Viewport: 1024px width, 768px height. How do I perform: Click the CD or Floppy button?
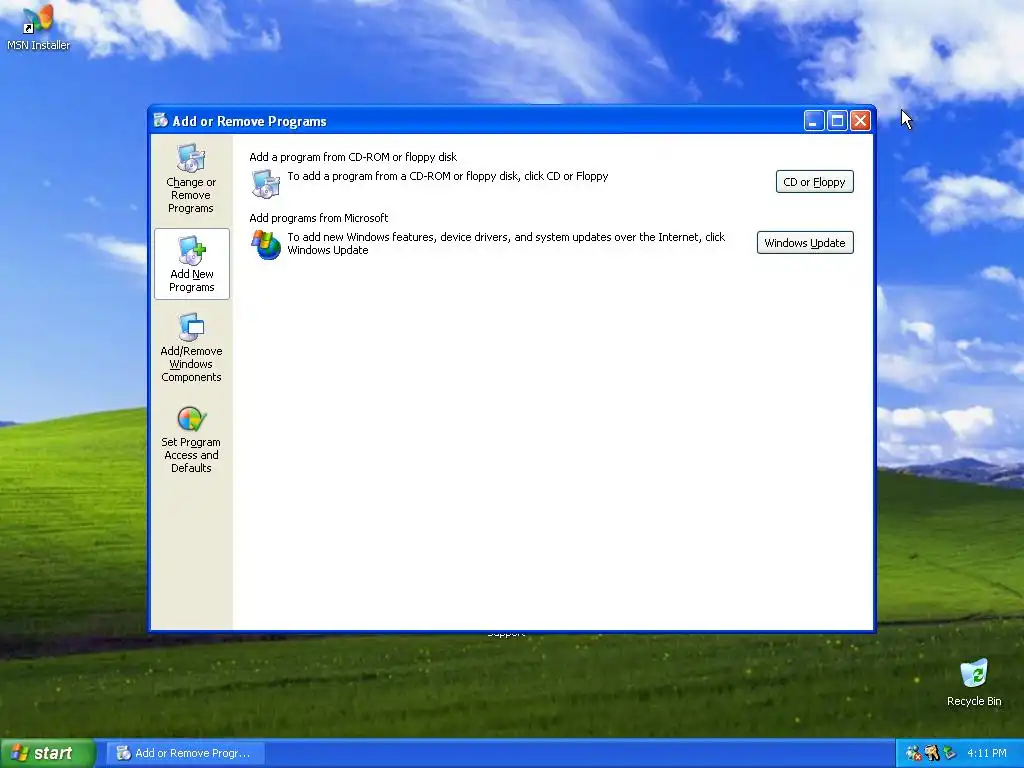(x=814, y=182)
